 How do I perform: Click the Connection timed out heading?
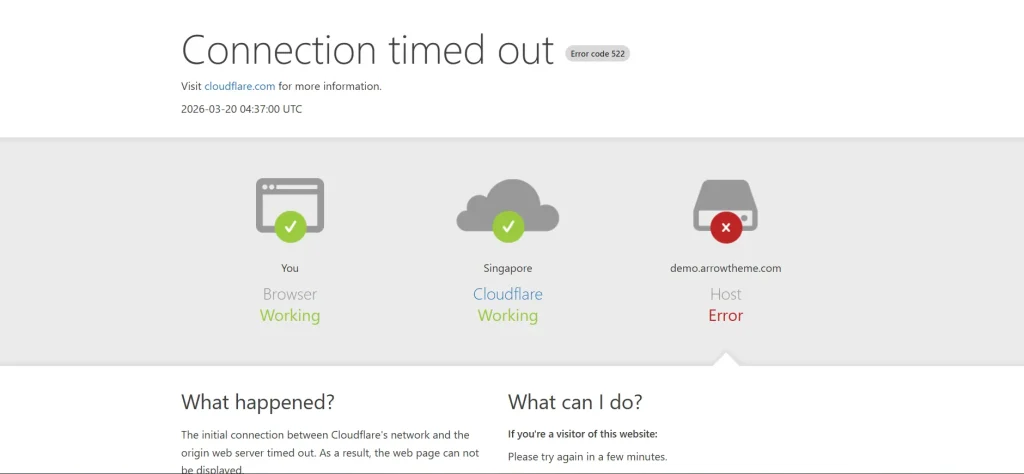pos(367,49)
